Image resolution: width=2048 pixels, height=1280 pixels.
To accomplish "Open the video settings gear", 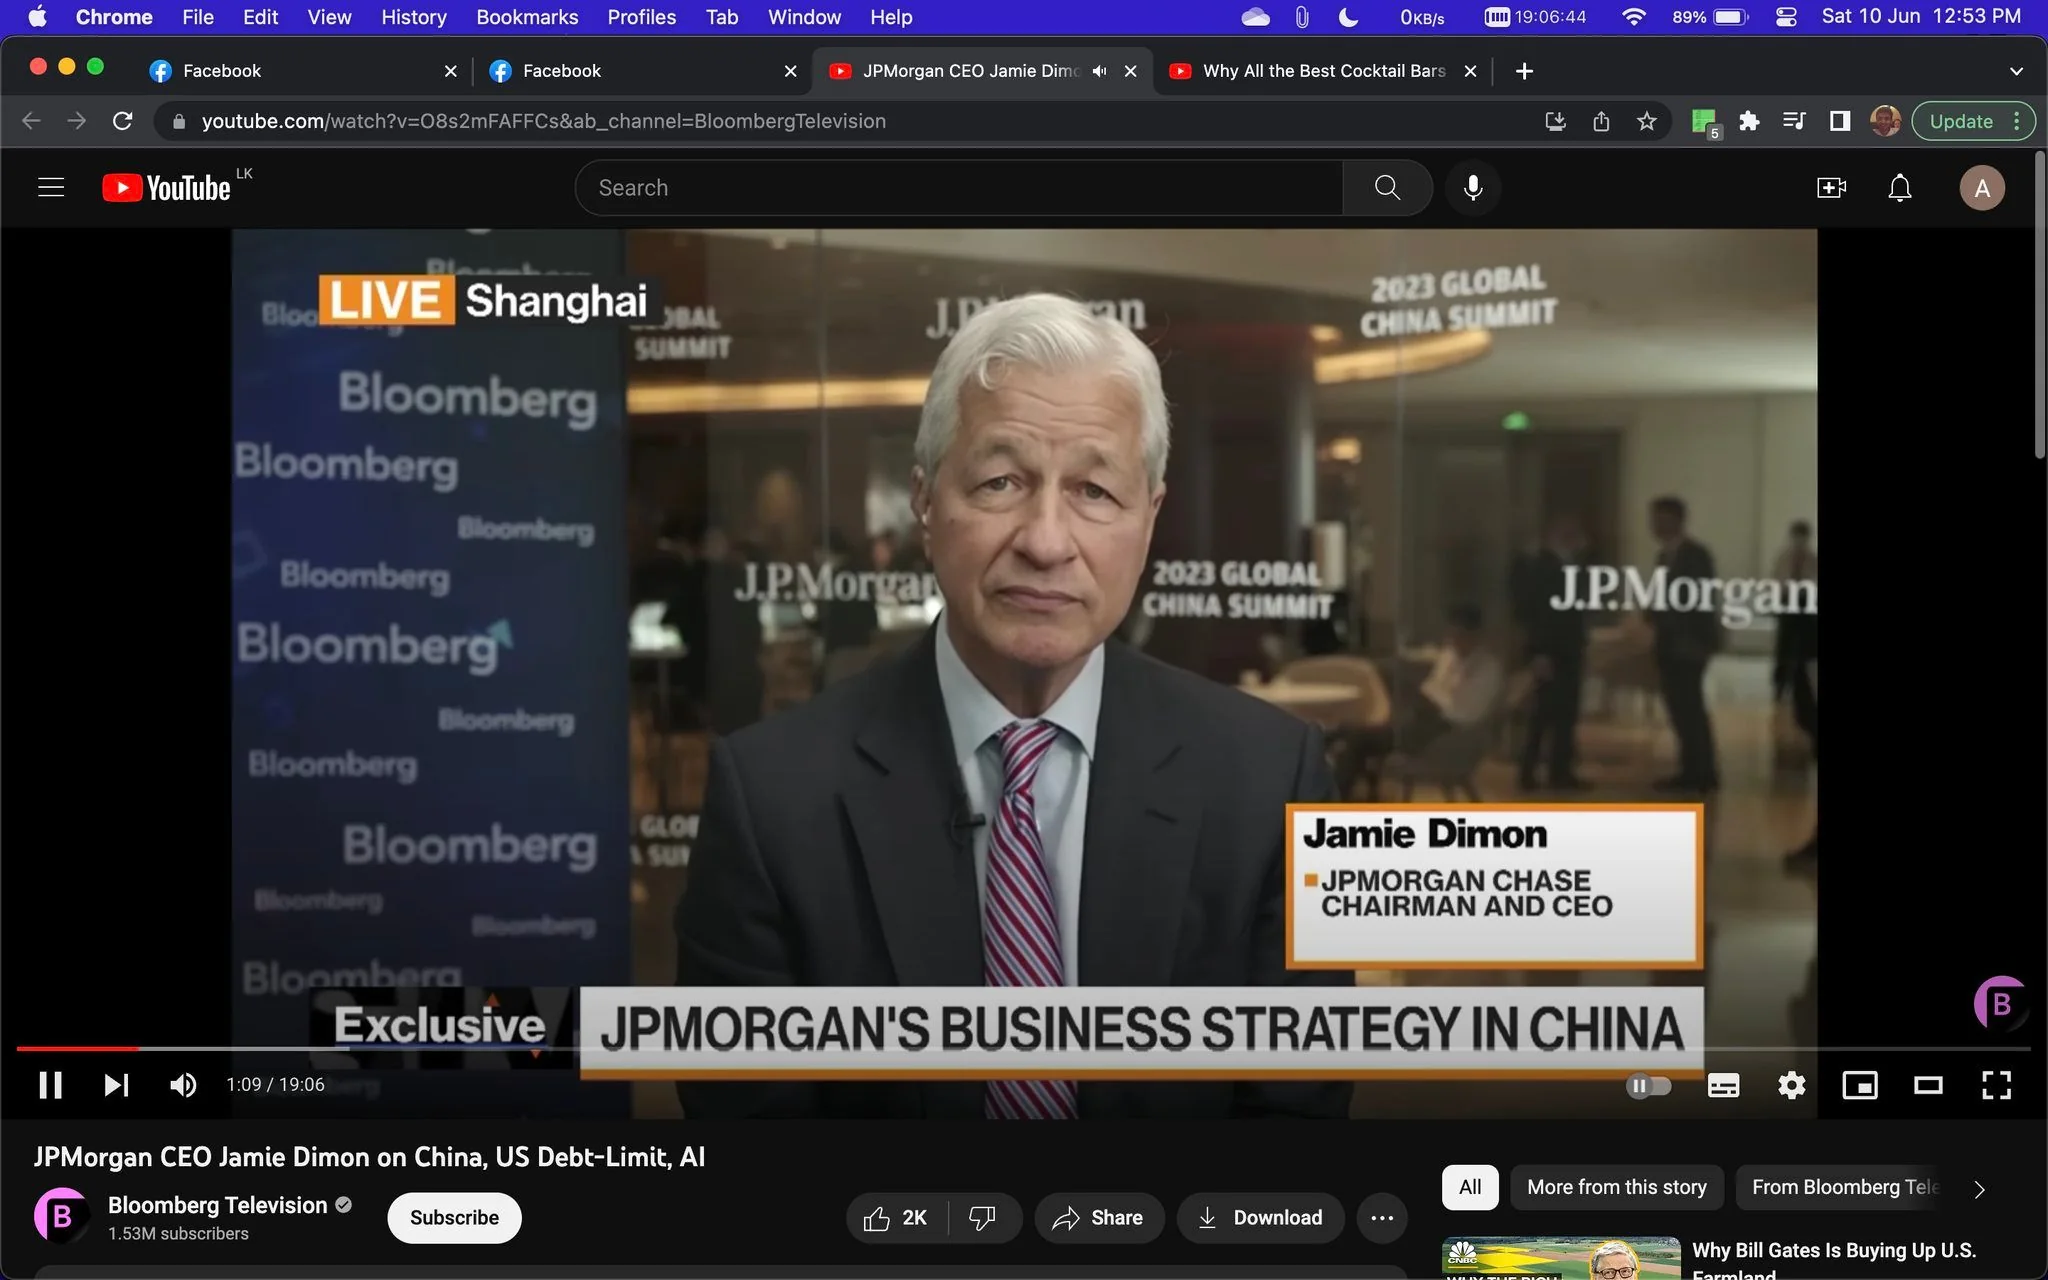I will pos(1792,1085).
